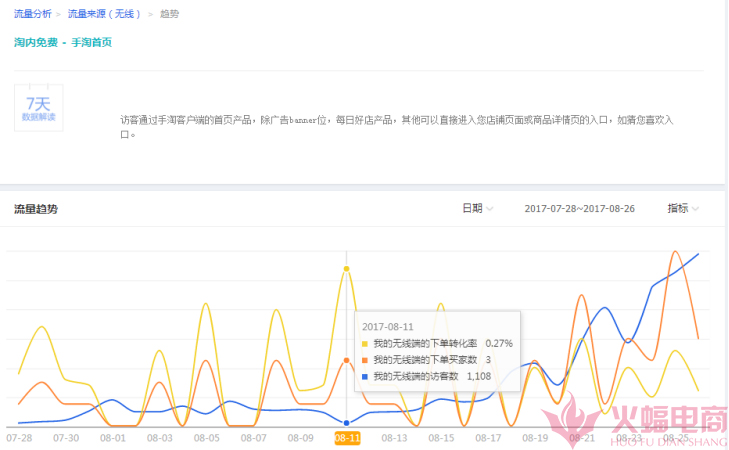
Task: Click the orange data point on 08-11
Action: click(346, 360)
